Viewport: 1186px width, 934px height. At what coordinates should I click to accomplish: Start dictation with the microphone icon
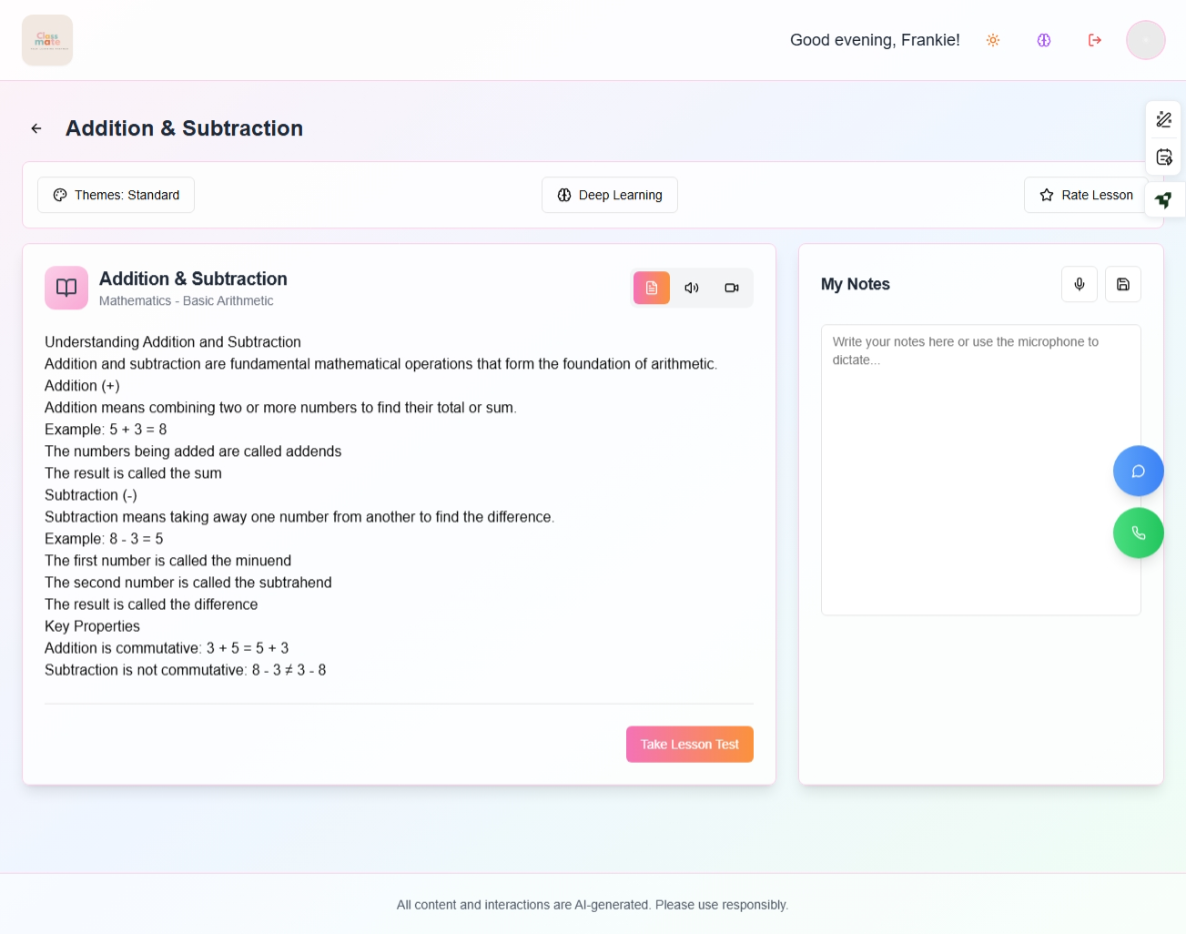tap(1079, 284)
